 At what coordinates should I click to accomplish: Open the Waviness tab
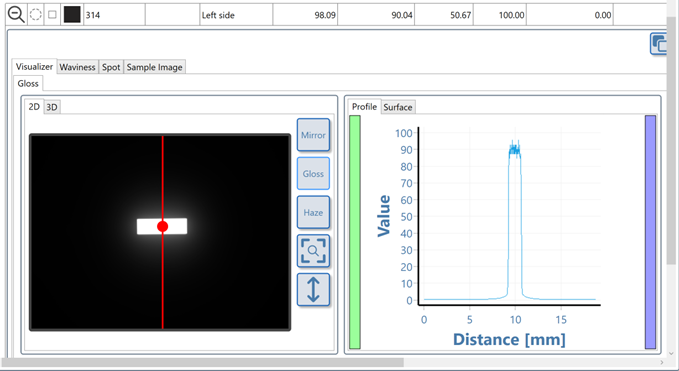(x=77, y=67)
